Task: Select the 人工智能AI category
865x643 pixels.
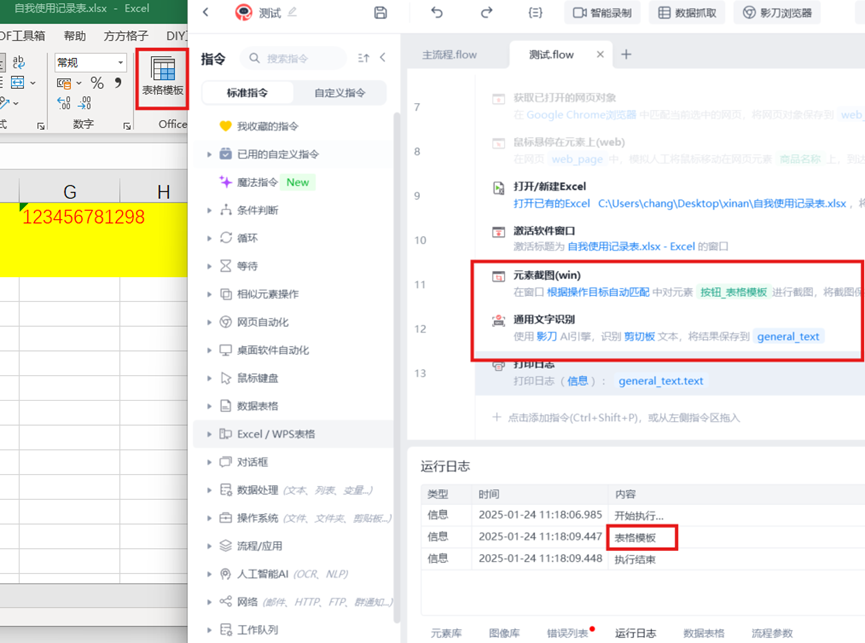Action: pyautogui.click(x=293, y=574)
